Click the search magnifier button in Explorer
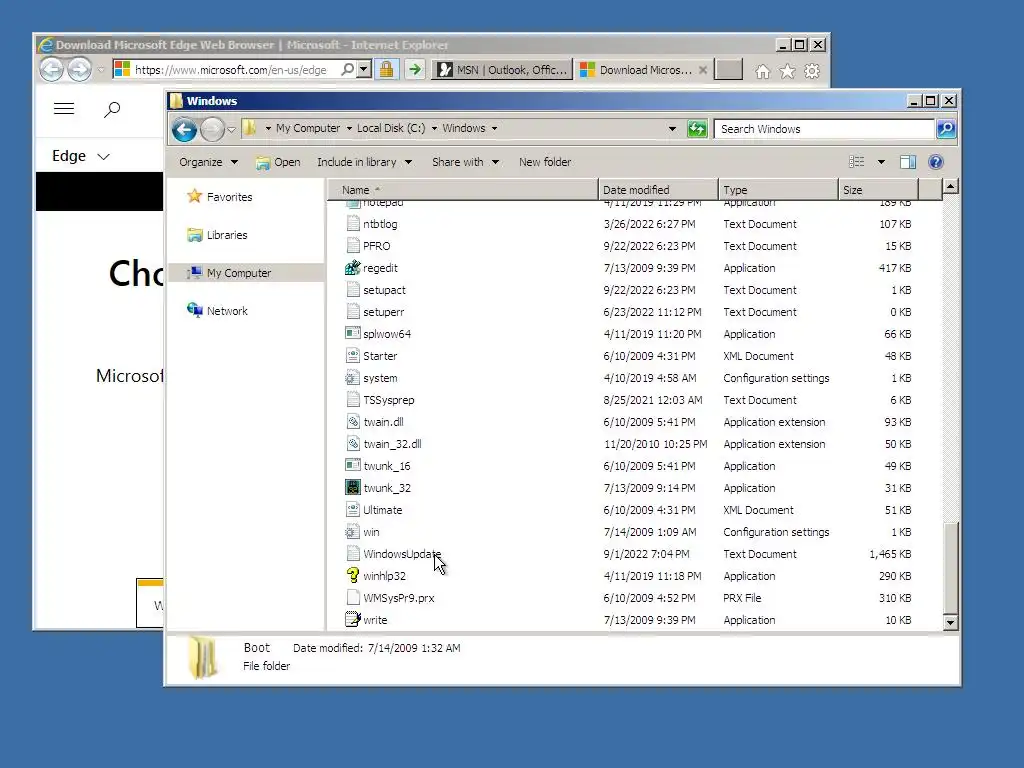Image resolution: width=1024 pixels, height=768 pixels. click(946, 129)
